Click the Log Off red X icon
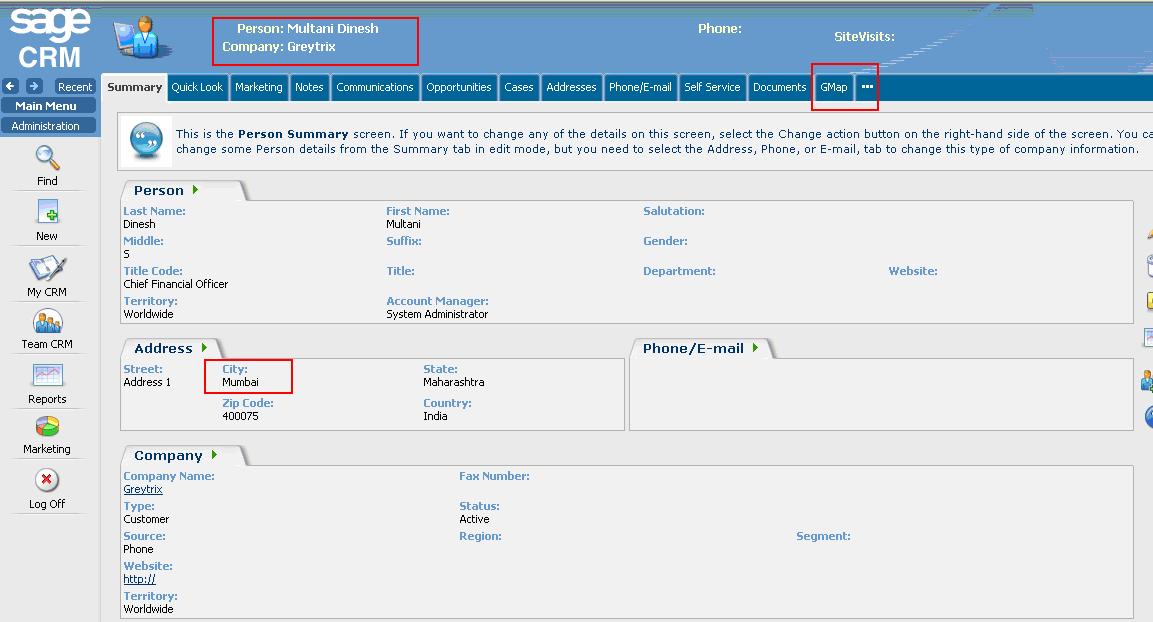This screenshot has width=1153, height=622. pyautogui.click(x=46, y=480)
